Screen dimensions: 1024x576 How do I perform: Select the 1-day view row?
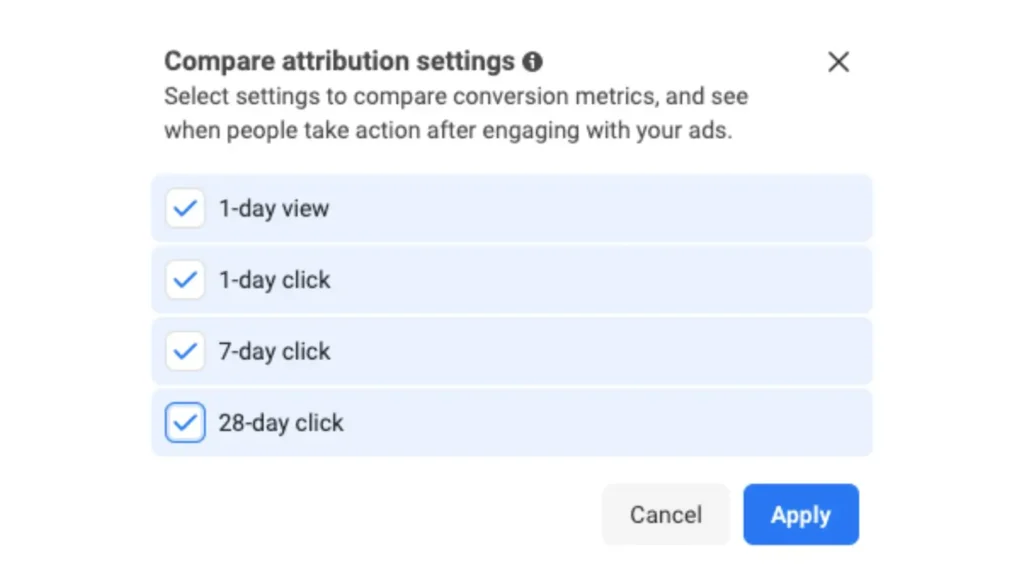500,208
